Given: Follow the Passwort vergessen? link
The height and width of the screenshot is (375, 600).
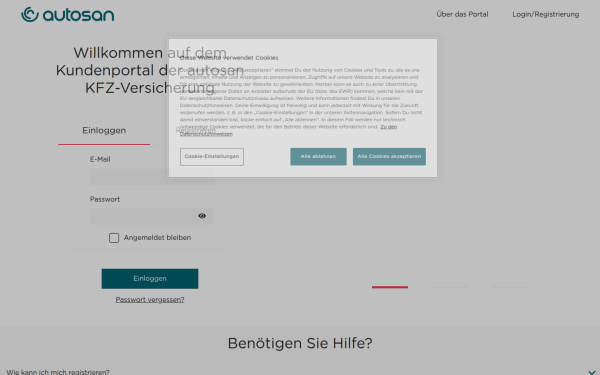Looking at the screenshot, I should (x=150, y=300).
